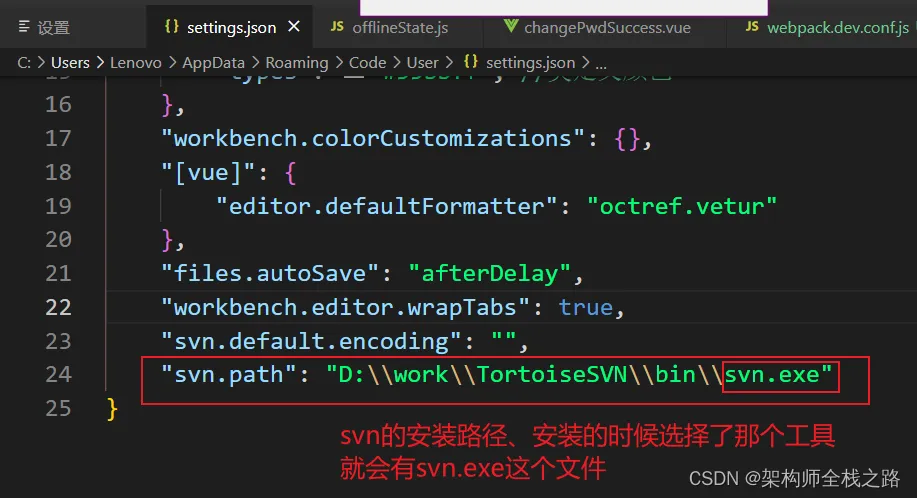Click the chevron after AppData in breadcrumb
The image size is (917, 498).
(x=256, y=63)
